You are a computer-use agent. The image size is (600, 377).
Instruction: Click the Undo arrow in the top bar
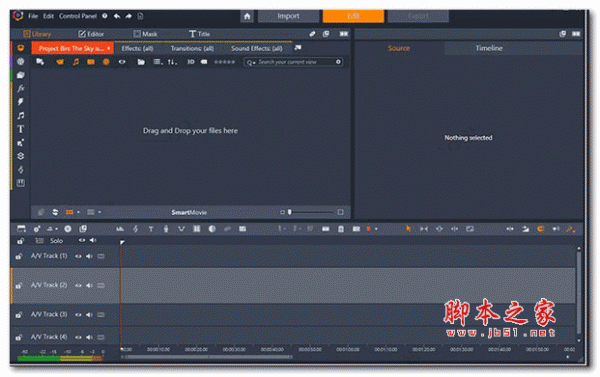[x=117, y=16]
